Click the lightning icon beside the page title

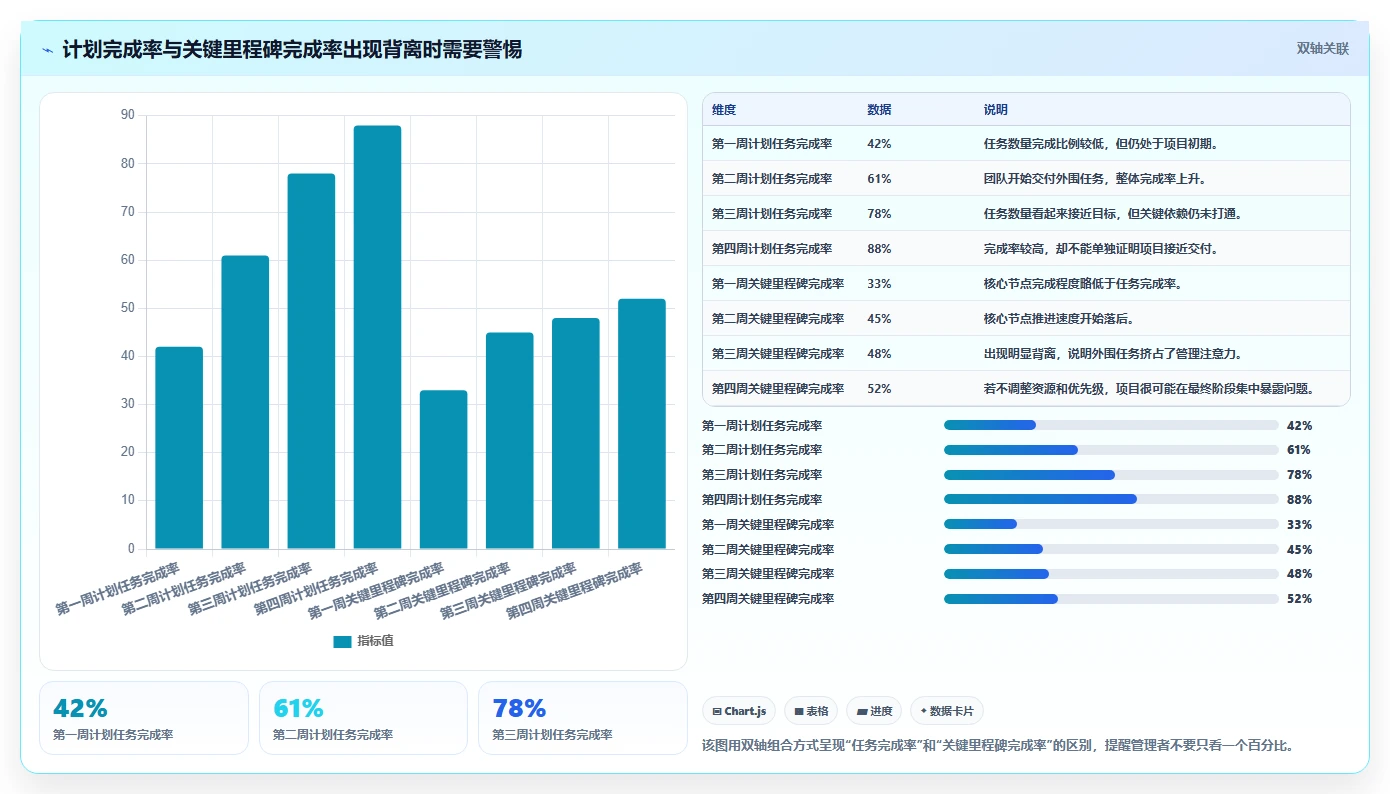tap(48, 50)
